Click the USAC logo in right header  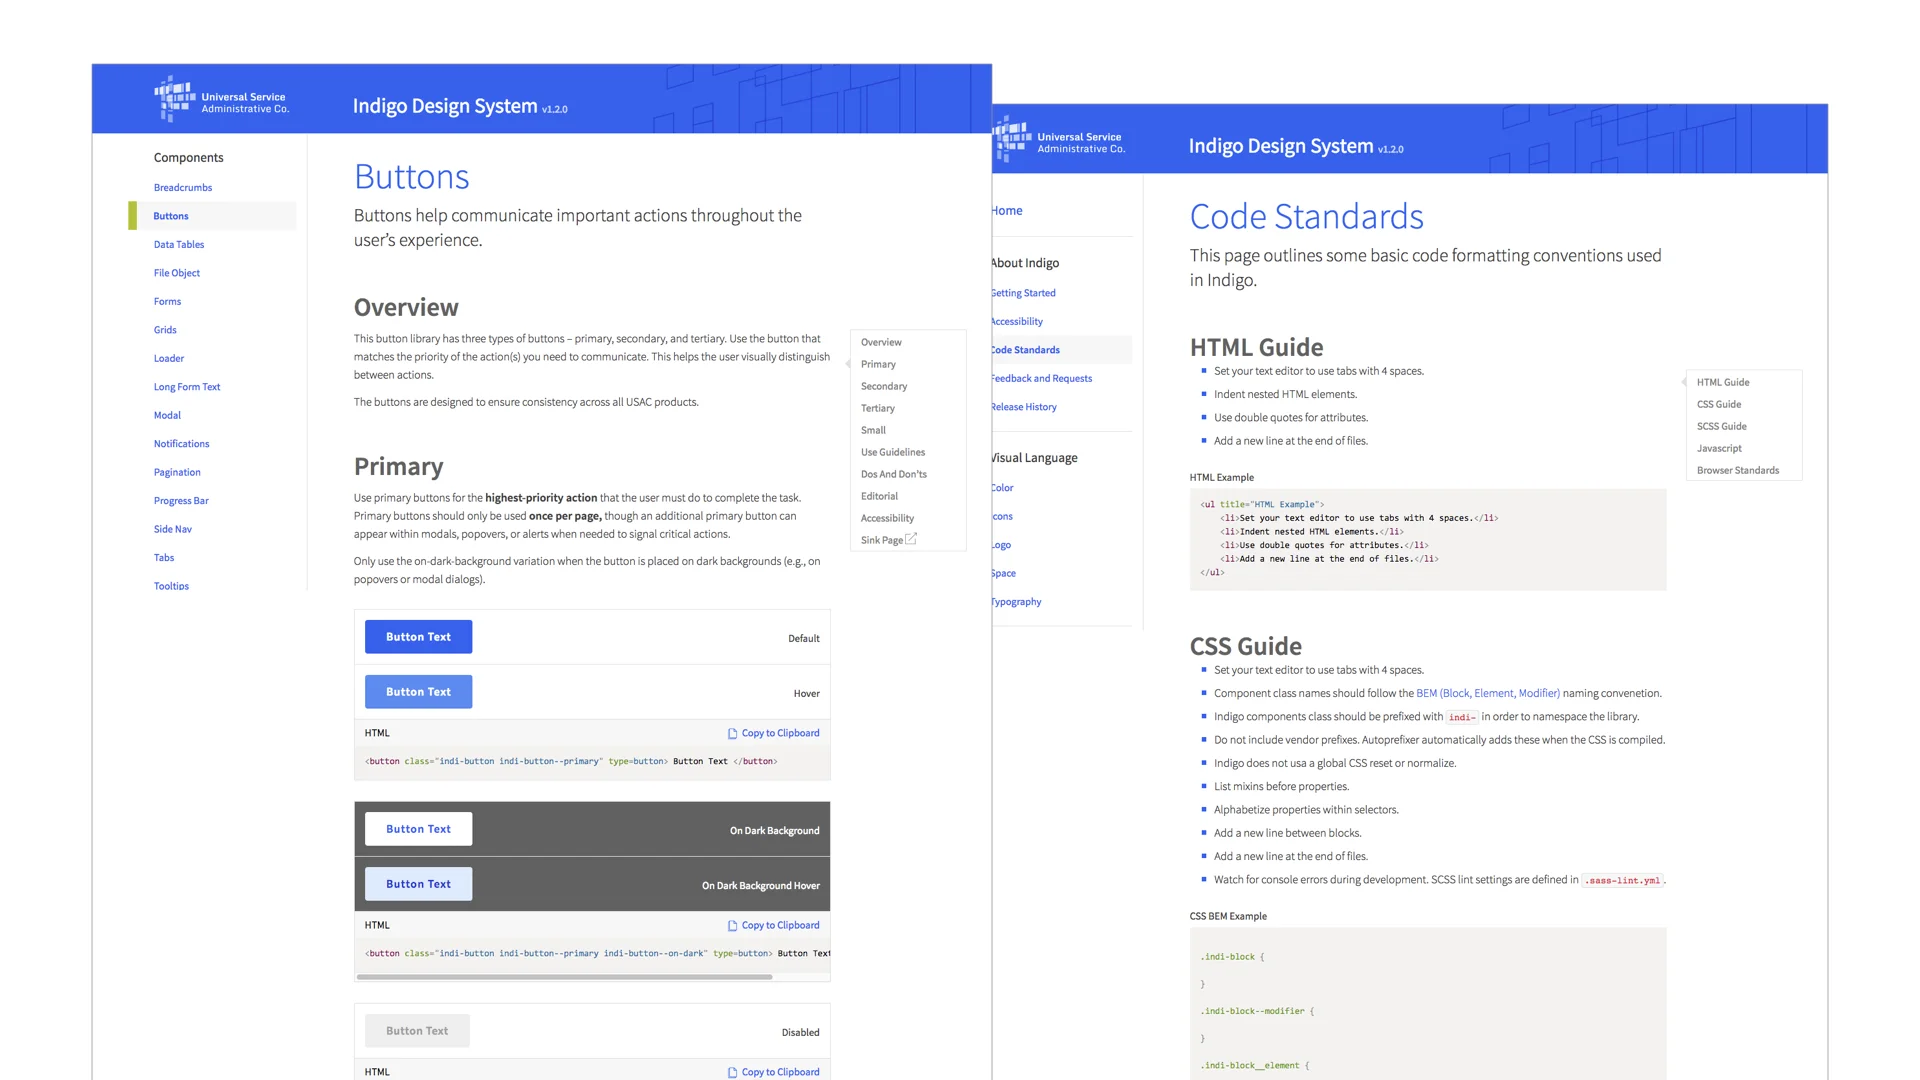point(1059,141)
